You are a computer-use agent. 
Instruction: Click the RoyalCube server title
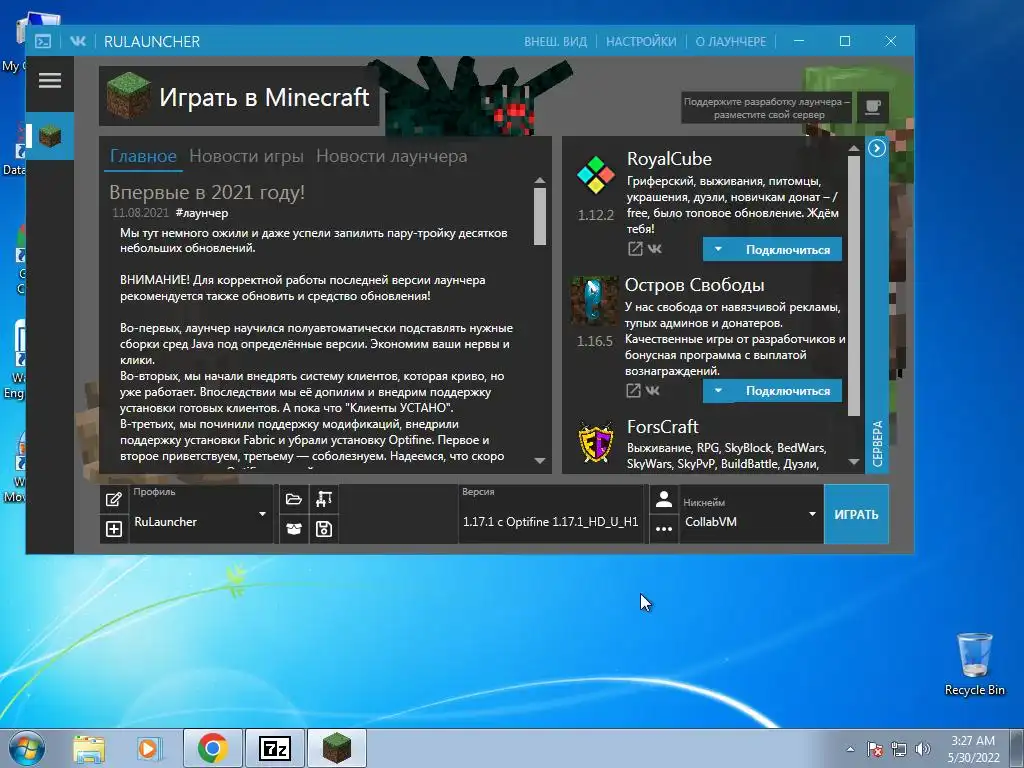pyautogui.click(x=669, y=159)
